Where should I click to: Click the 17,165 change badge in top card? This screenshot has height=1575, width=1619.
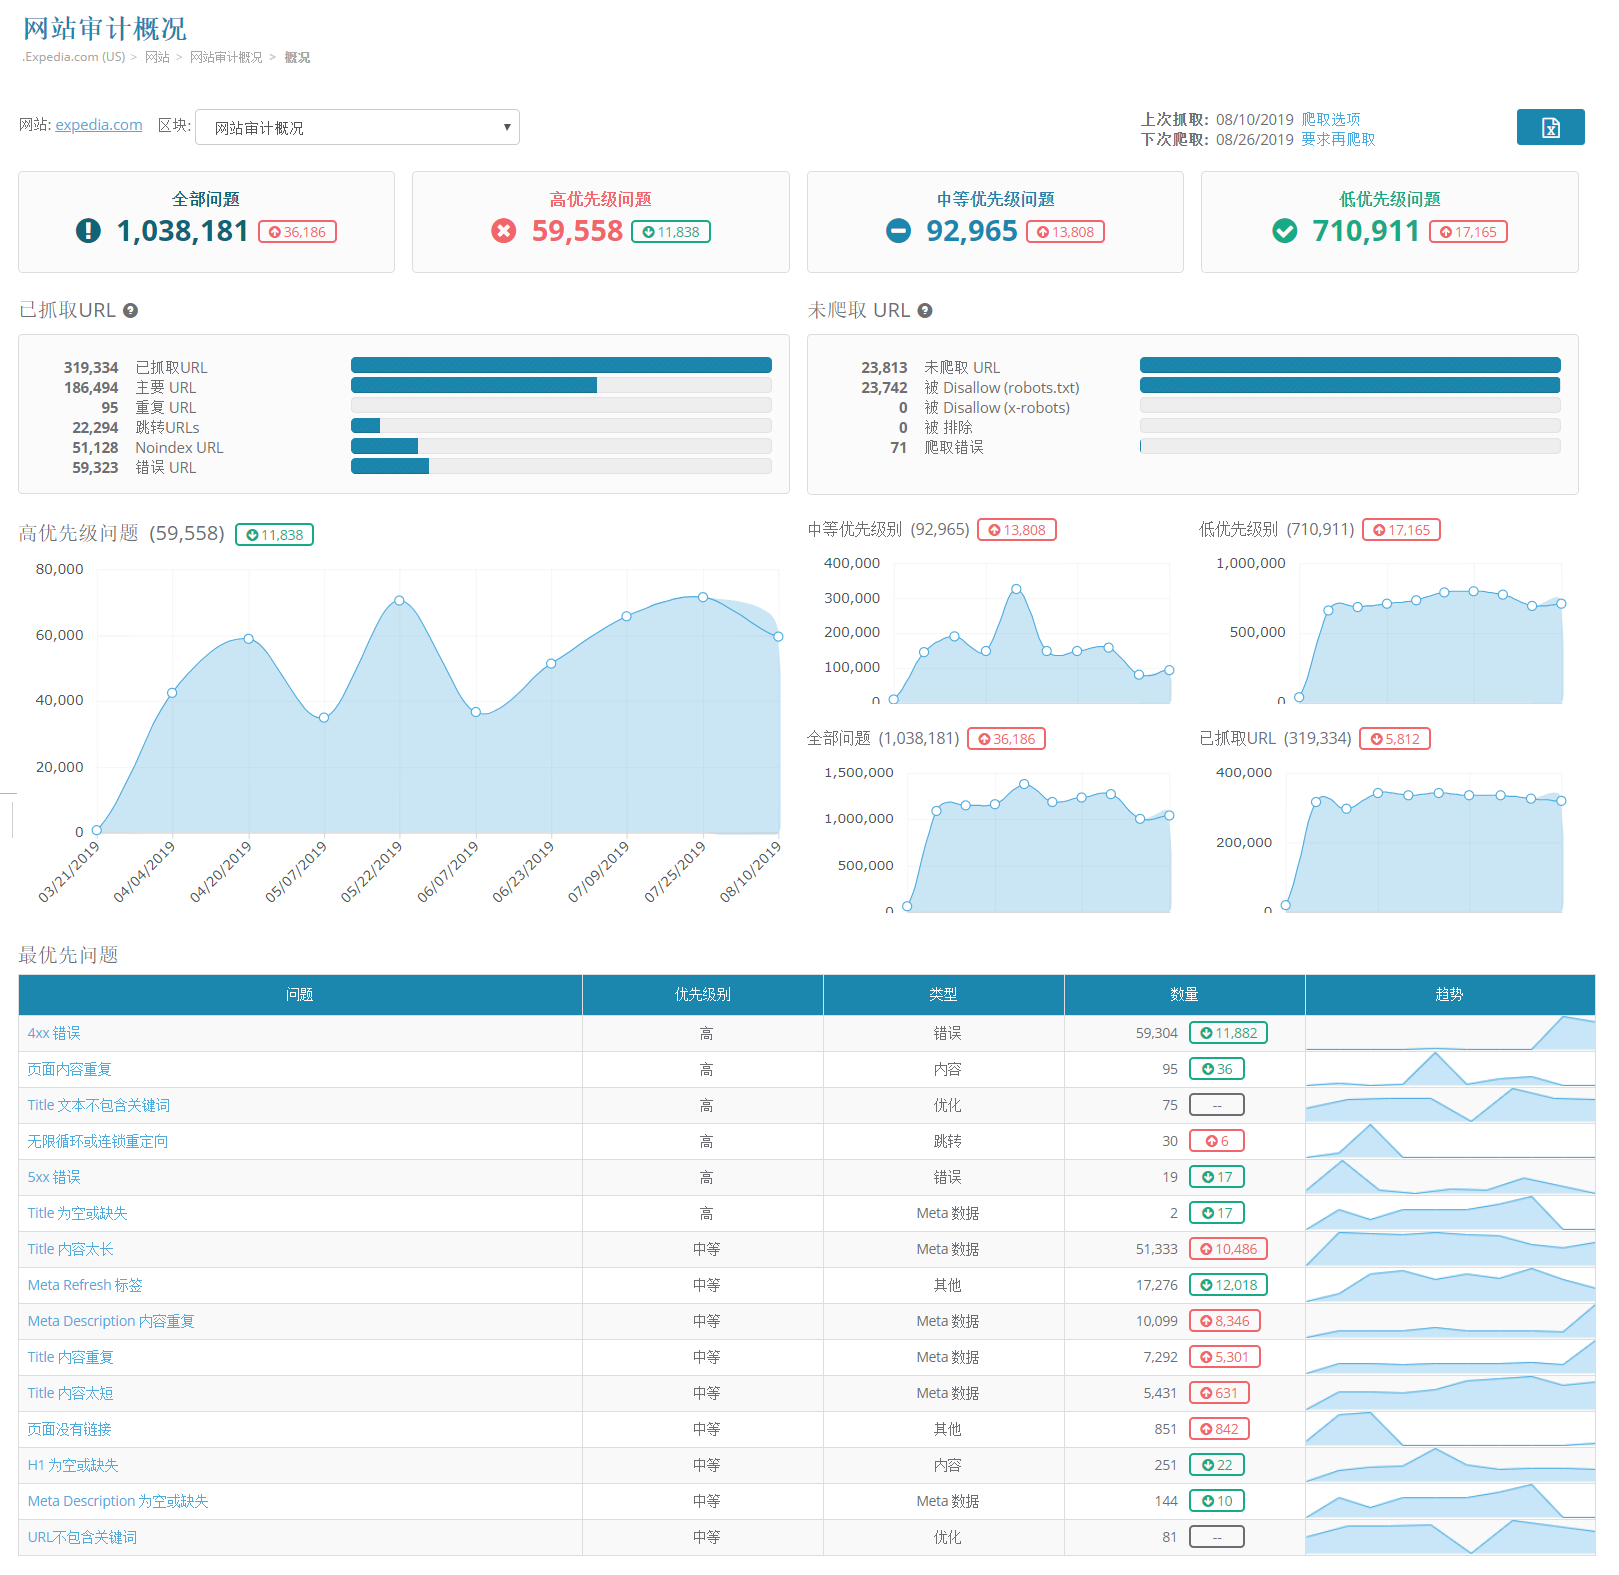click(1468, 232)
